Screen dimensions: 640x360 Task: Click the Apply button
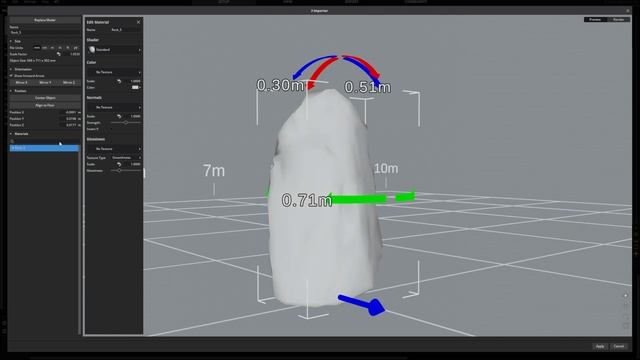pyautogui.click(x=600, y=346)
